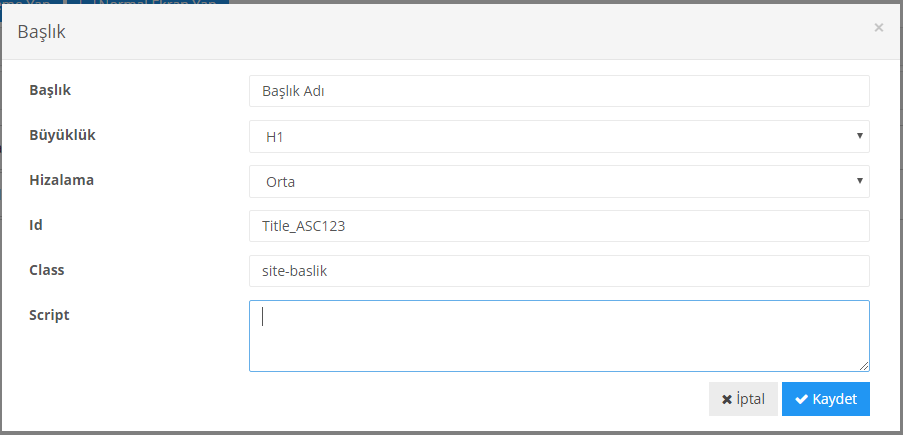Click the Script textarea resize handle
The width and height of the screenshot is (903, 435).
tap(864, 366)
